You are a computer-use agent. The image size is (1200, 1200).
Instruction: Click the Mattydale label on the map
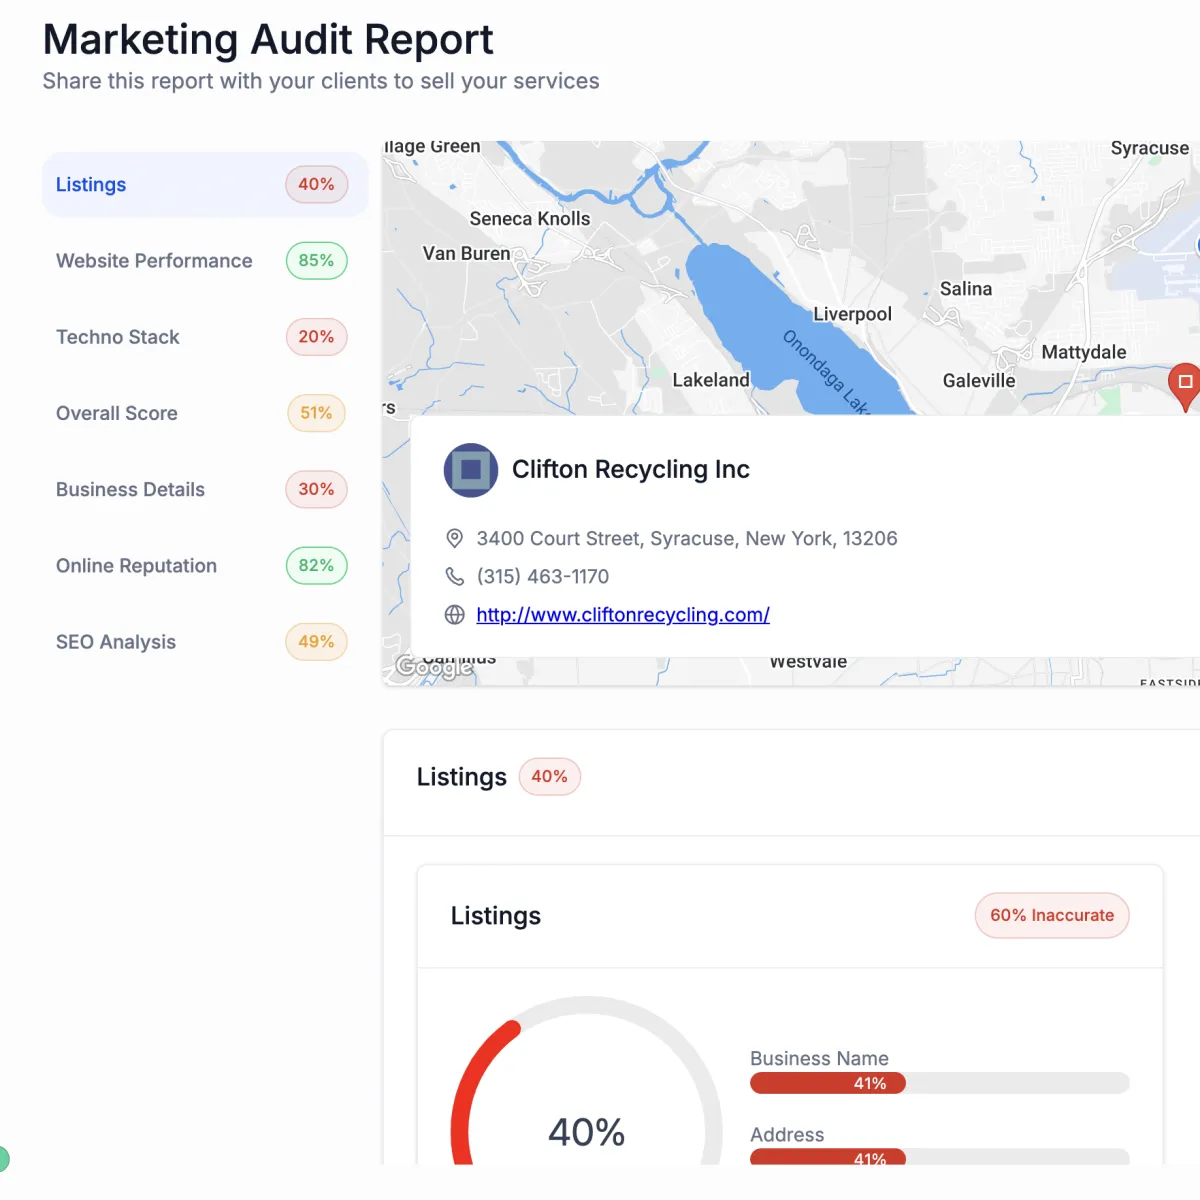point(1084,352)
